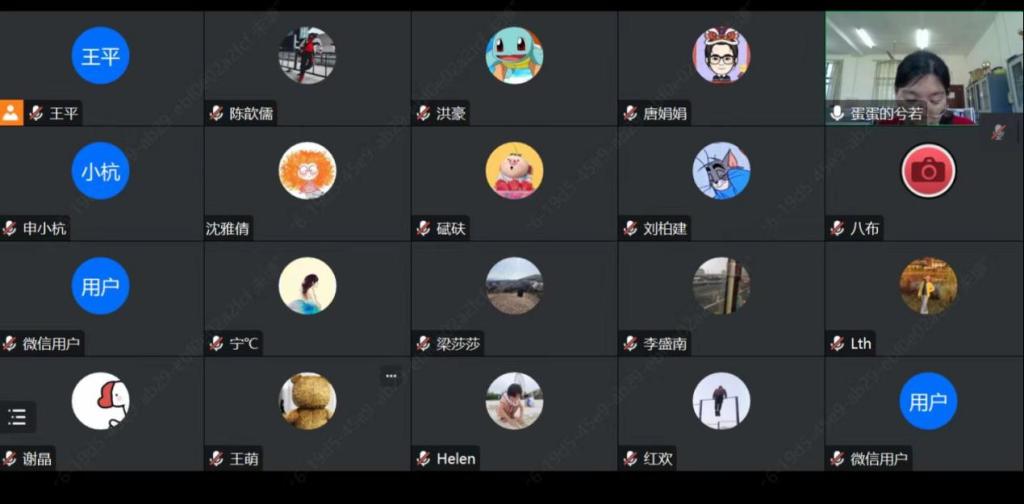
Task: Click the active microphone icon of 蛋蛋的兮若
Action: click(x=837, y=114)
